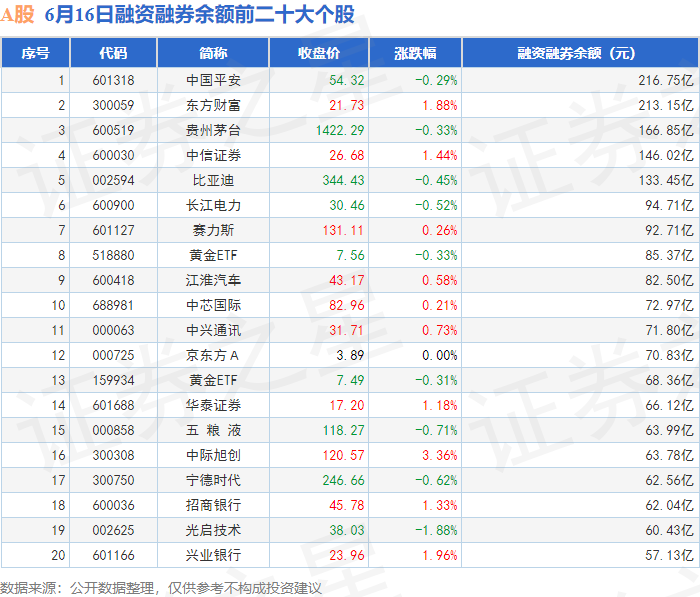Click balance value 57.13亿
Screen dimensions: 700x597
[x=669, y=555]
